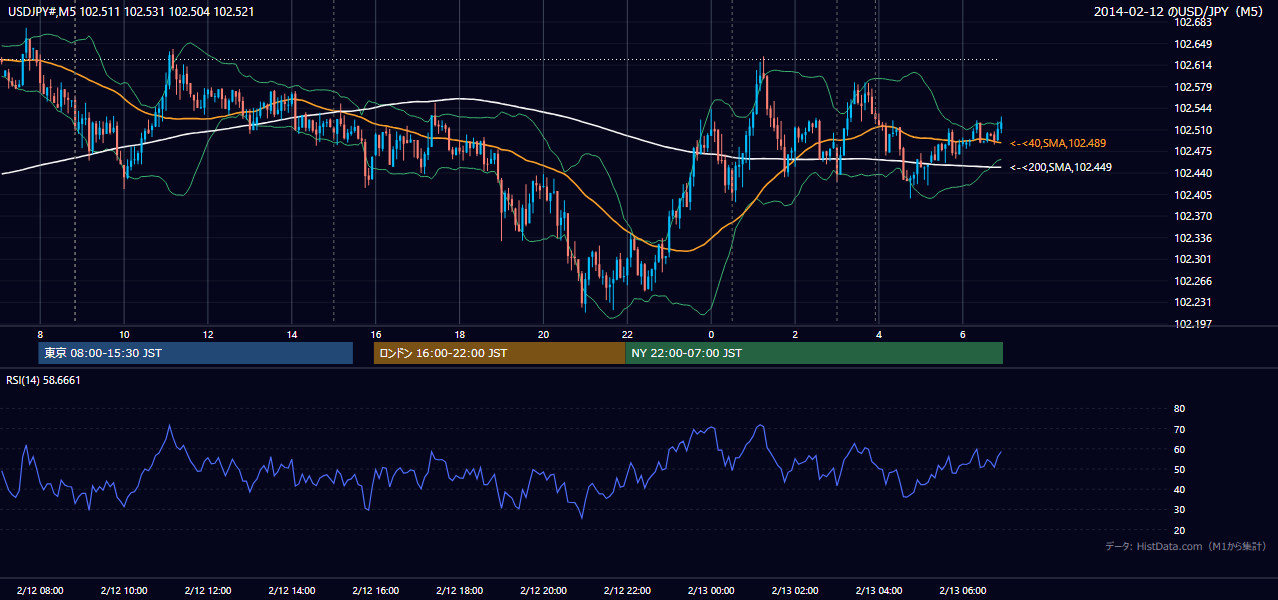This screenshot has height=600, width=1278.
Task: Click the 102.336 price axis label
Action: tap(1193, 238)
